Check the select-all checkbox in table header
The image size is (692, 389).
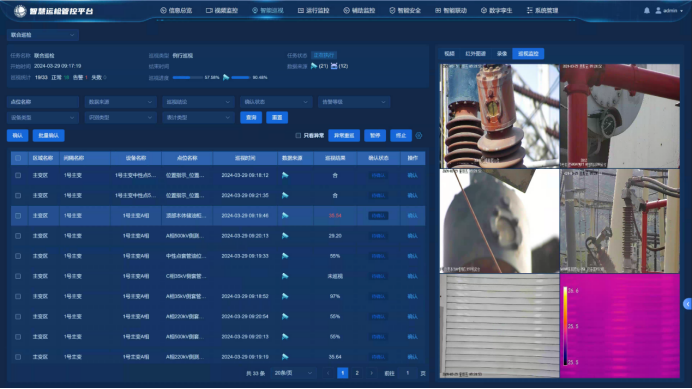(18, 158)
